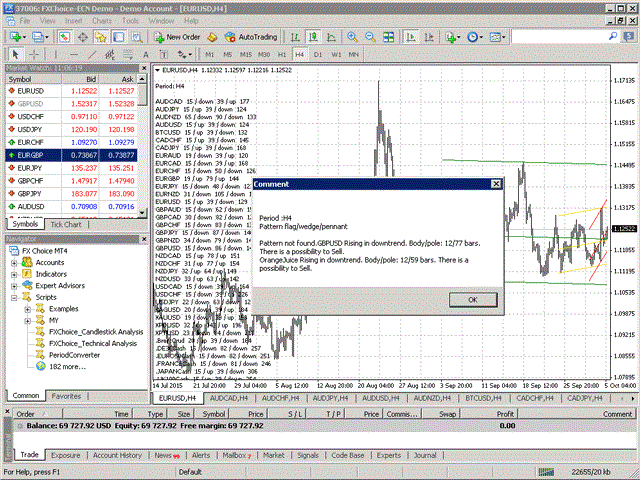Toggle the Data Window crosshair icon
Viewport: 640px width, 480px height.
[x=82, y=37]
